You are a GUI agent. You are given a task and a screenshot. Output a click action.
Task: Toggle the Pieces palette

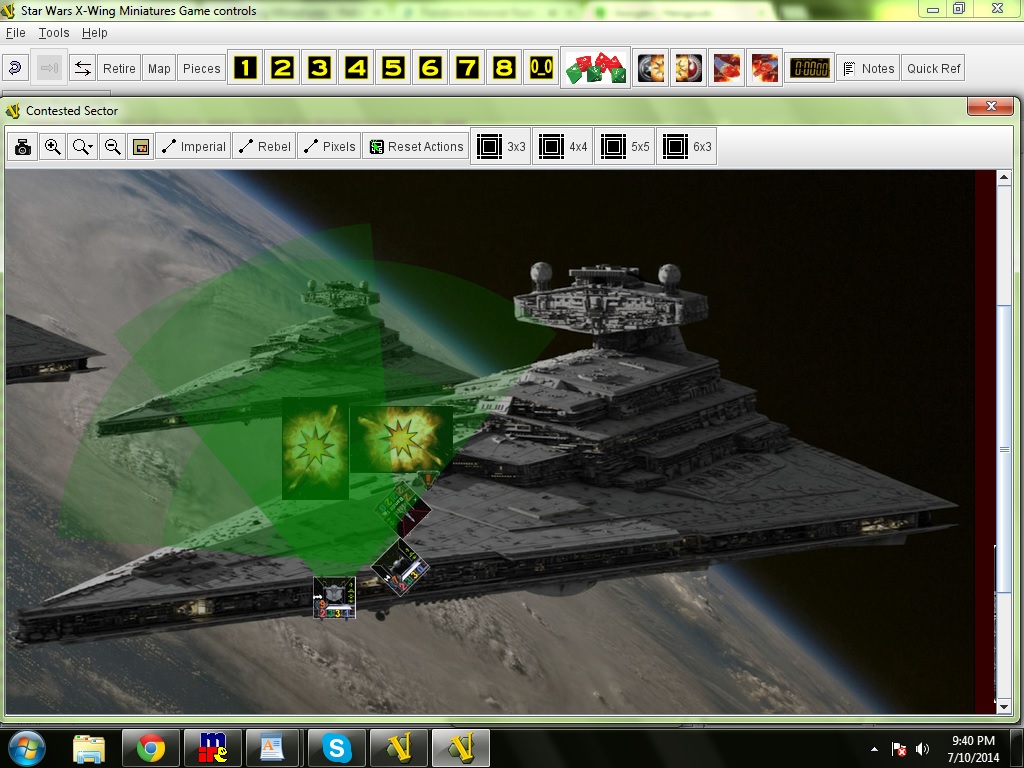(x=201, y=69)
